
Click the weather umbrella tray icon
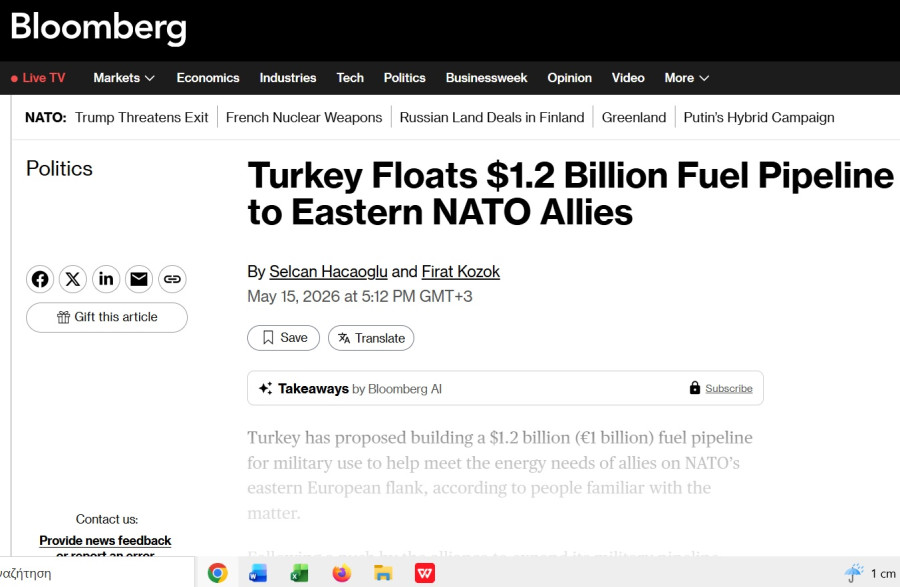[x=854, y=573]
